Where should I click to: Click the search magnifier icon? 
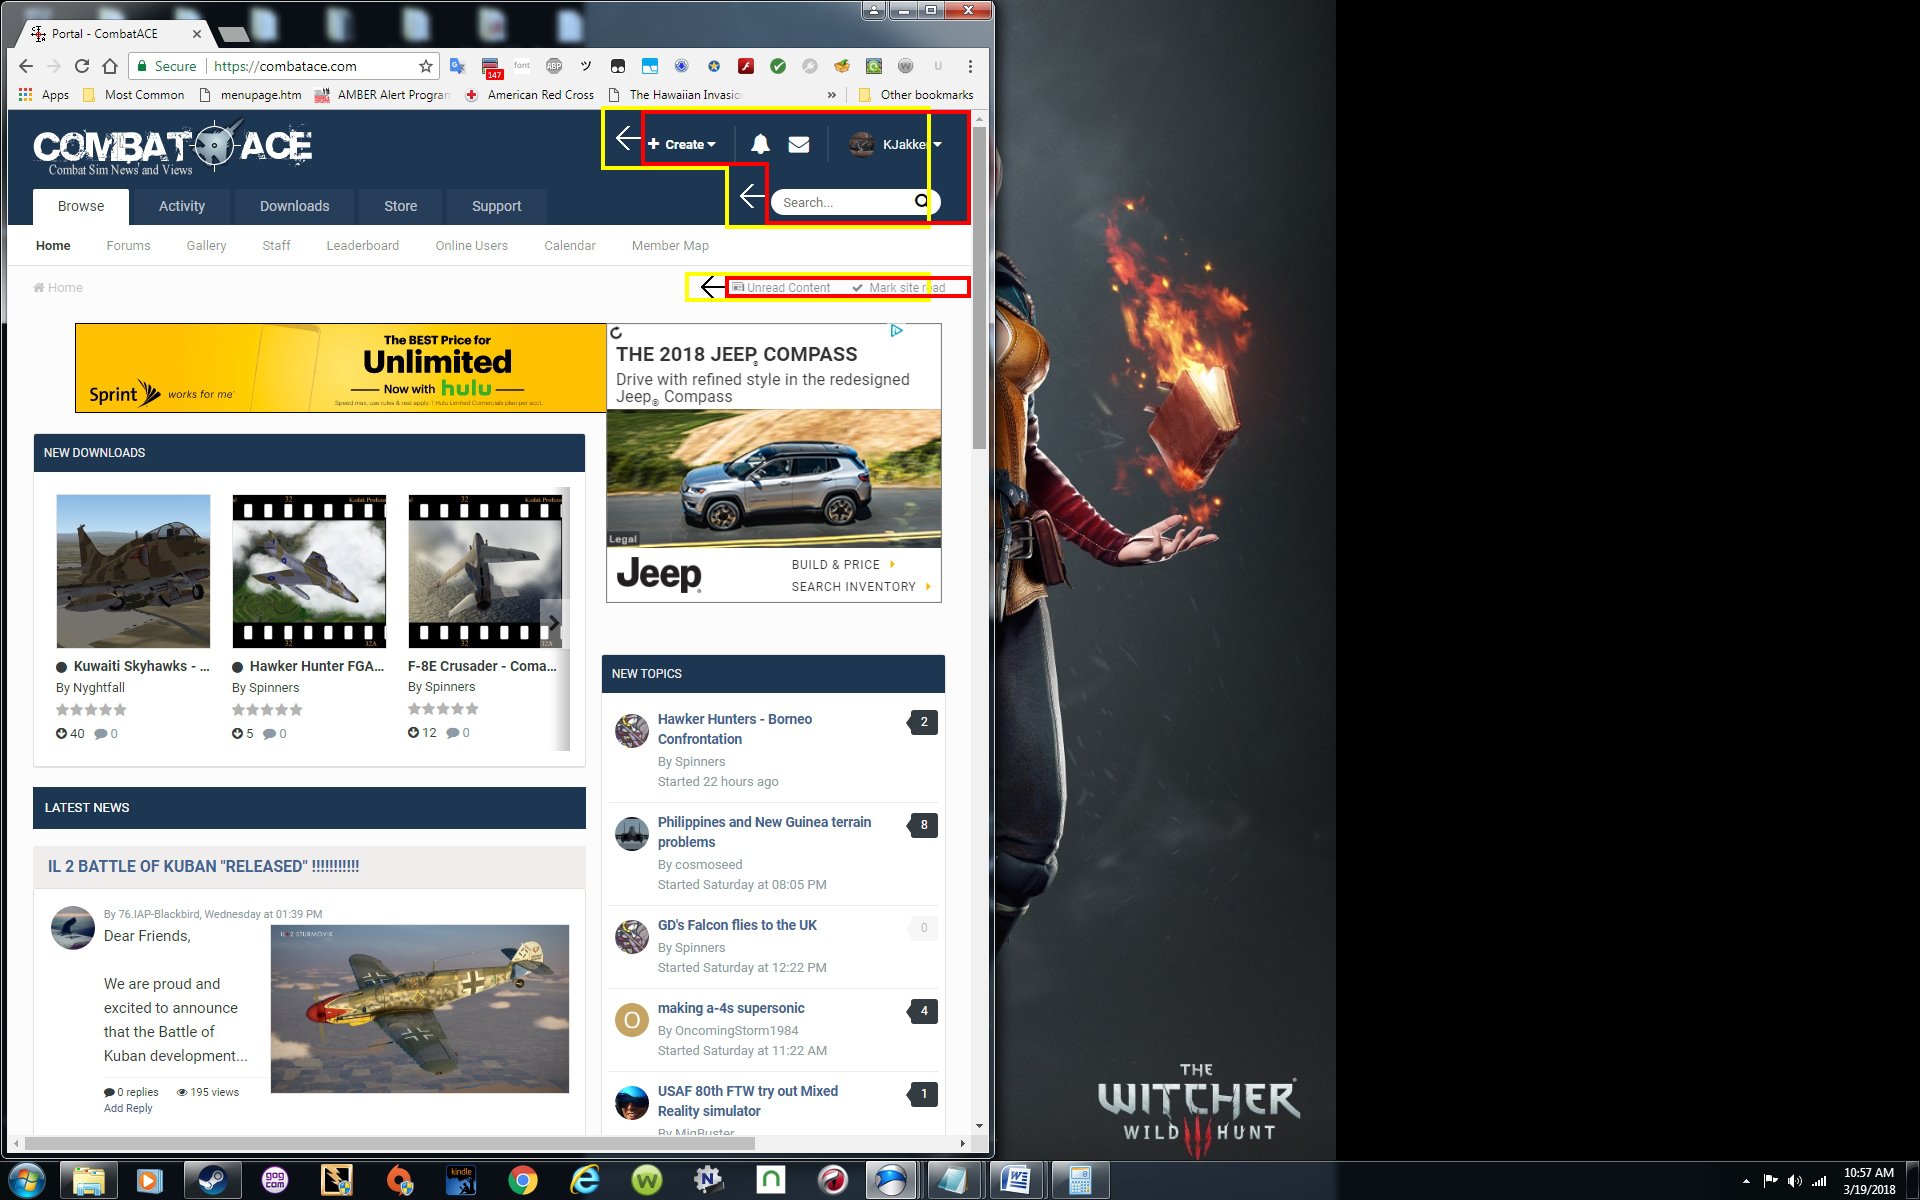pyautogui.click(x=922, y=201)
